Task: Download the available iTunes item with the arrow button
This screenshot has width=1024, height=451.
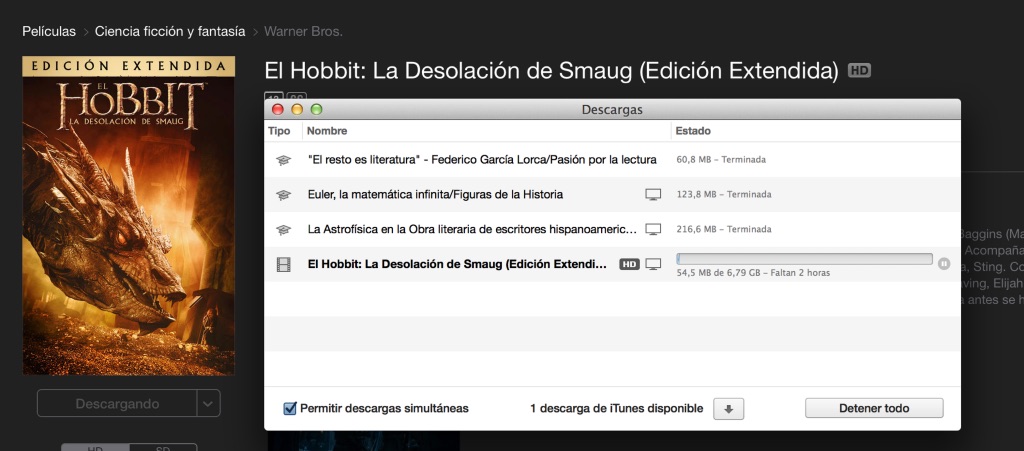Action: [729, 409]
